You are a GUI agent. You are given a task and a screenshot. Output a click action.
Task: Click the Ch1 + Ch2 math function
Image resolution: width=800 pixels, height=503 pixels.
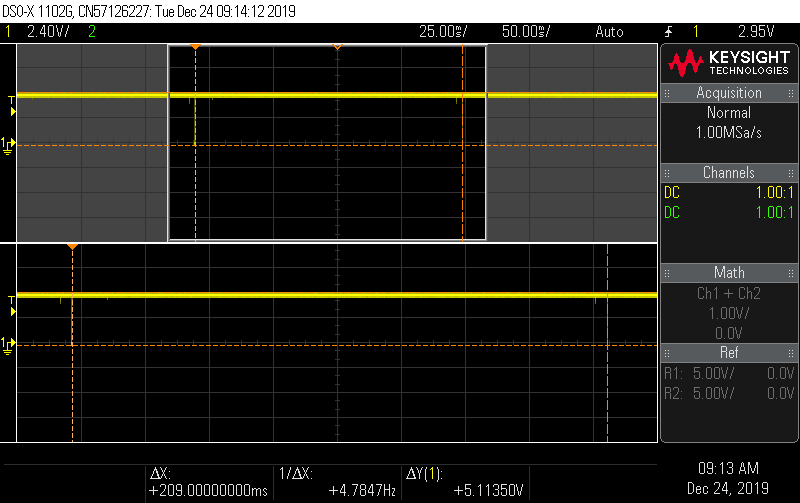[729, 293]
